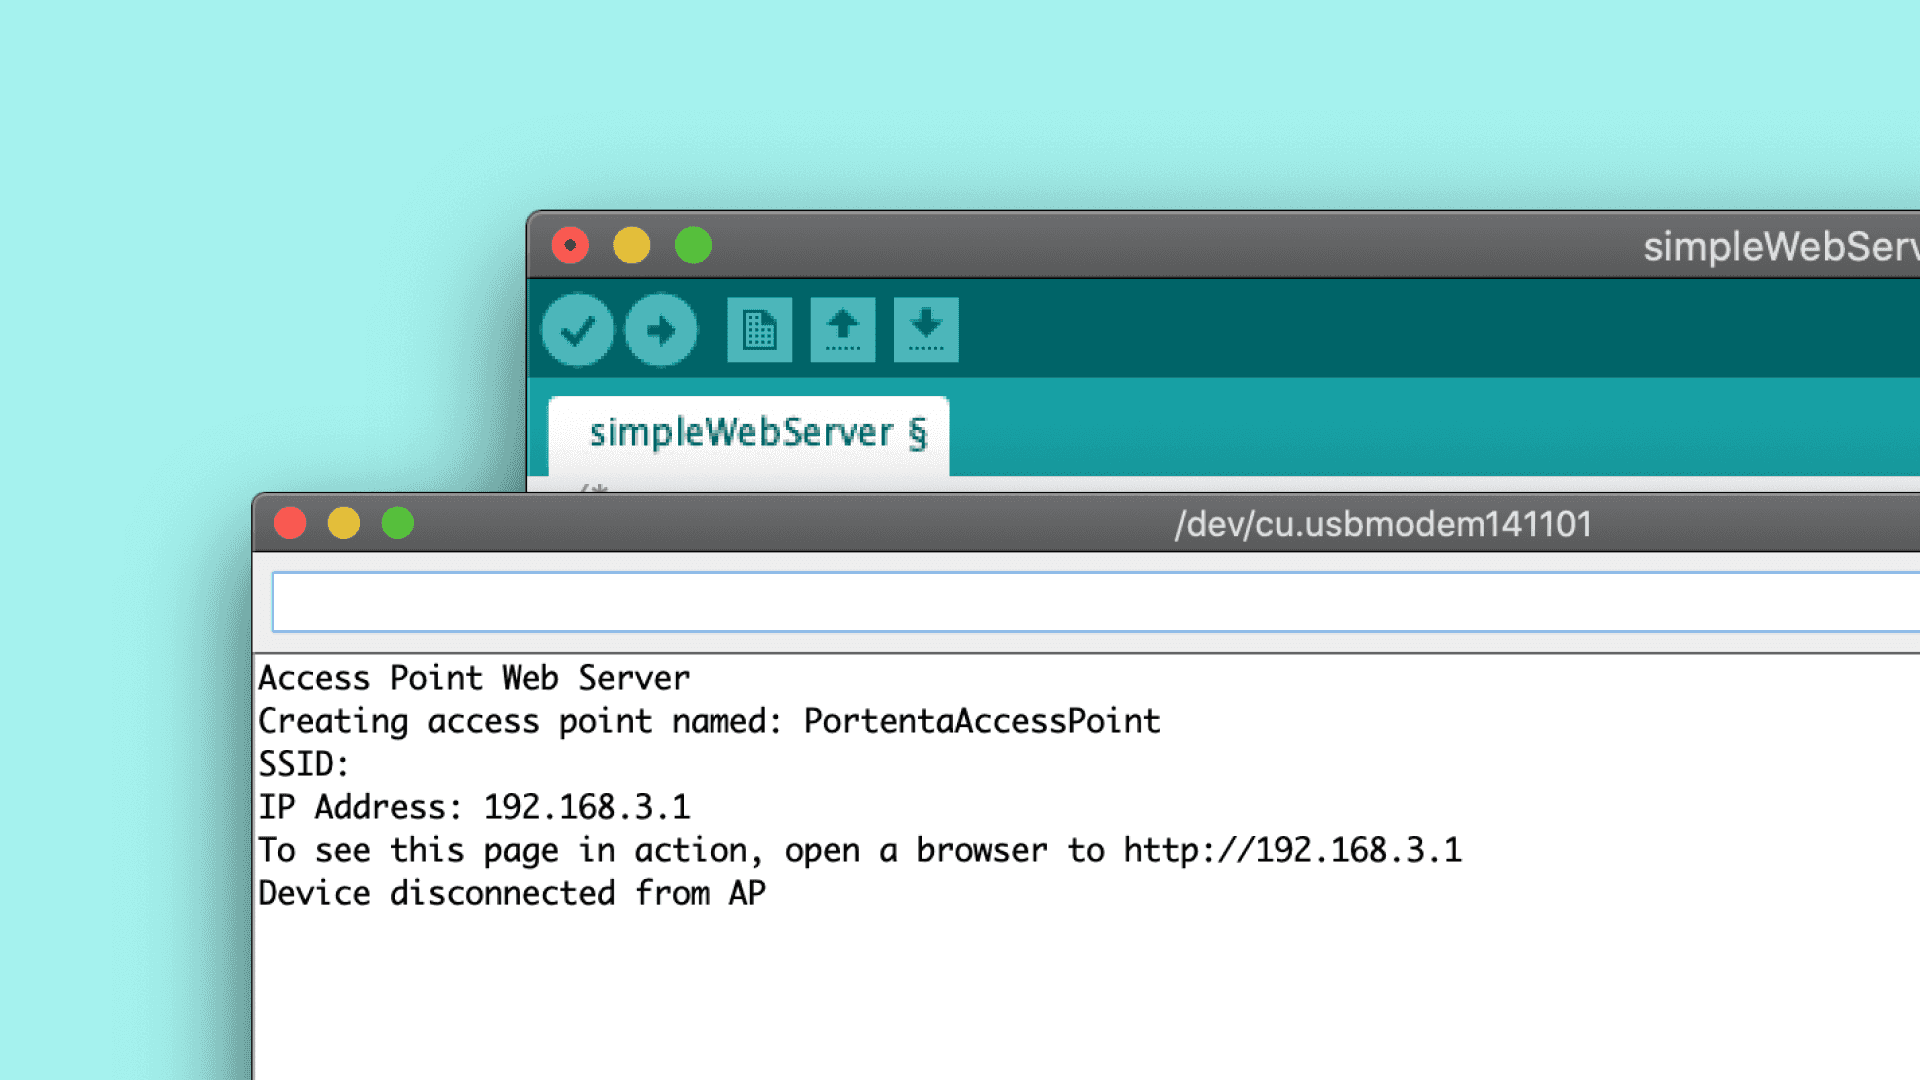Minimize the serial monitor window
1920x1080 pixels.
pyautogui.click(x=344, y=523)
